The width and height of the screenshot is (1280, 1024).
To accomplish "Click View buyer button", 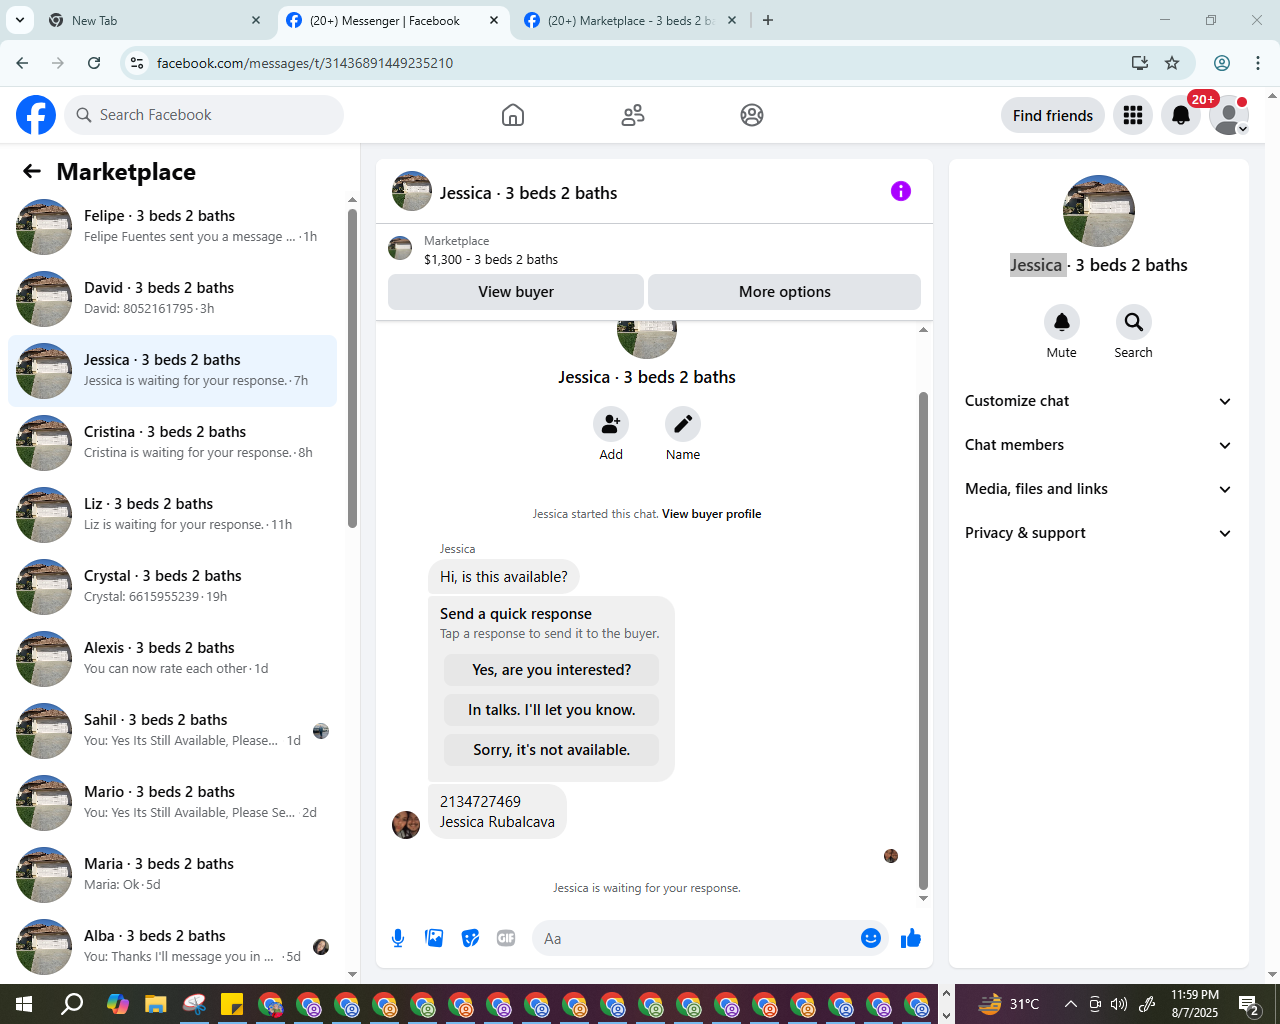I will click(516, 292).
